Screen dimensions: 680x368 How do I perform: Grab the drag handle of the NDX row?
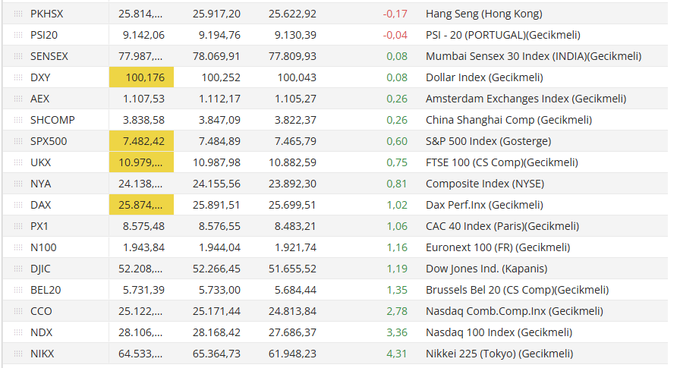(x=18, y=332)
